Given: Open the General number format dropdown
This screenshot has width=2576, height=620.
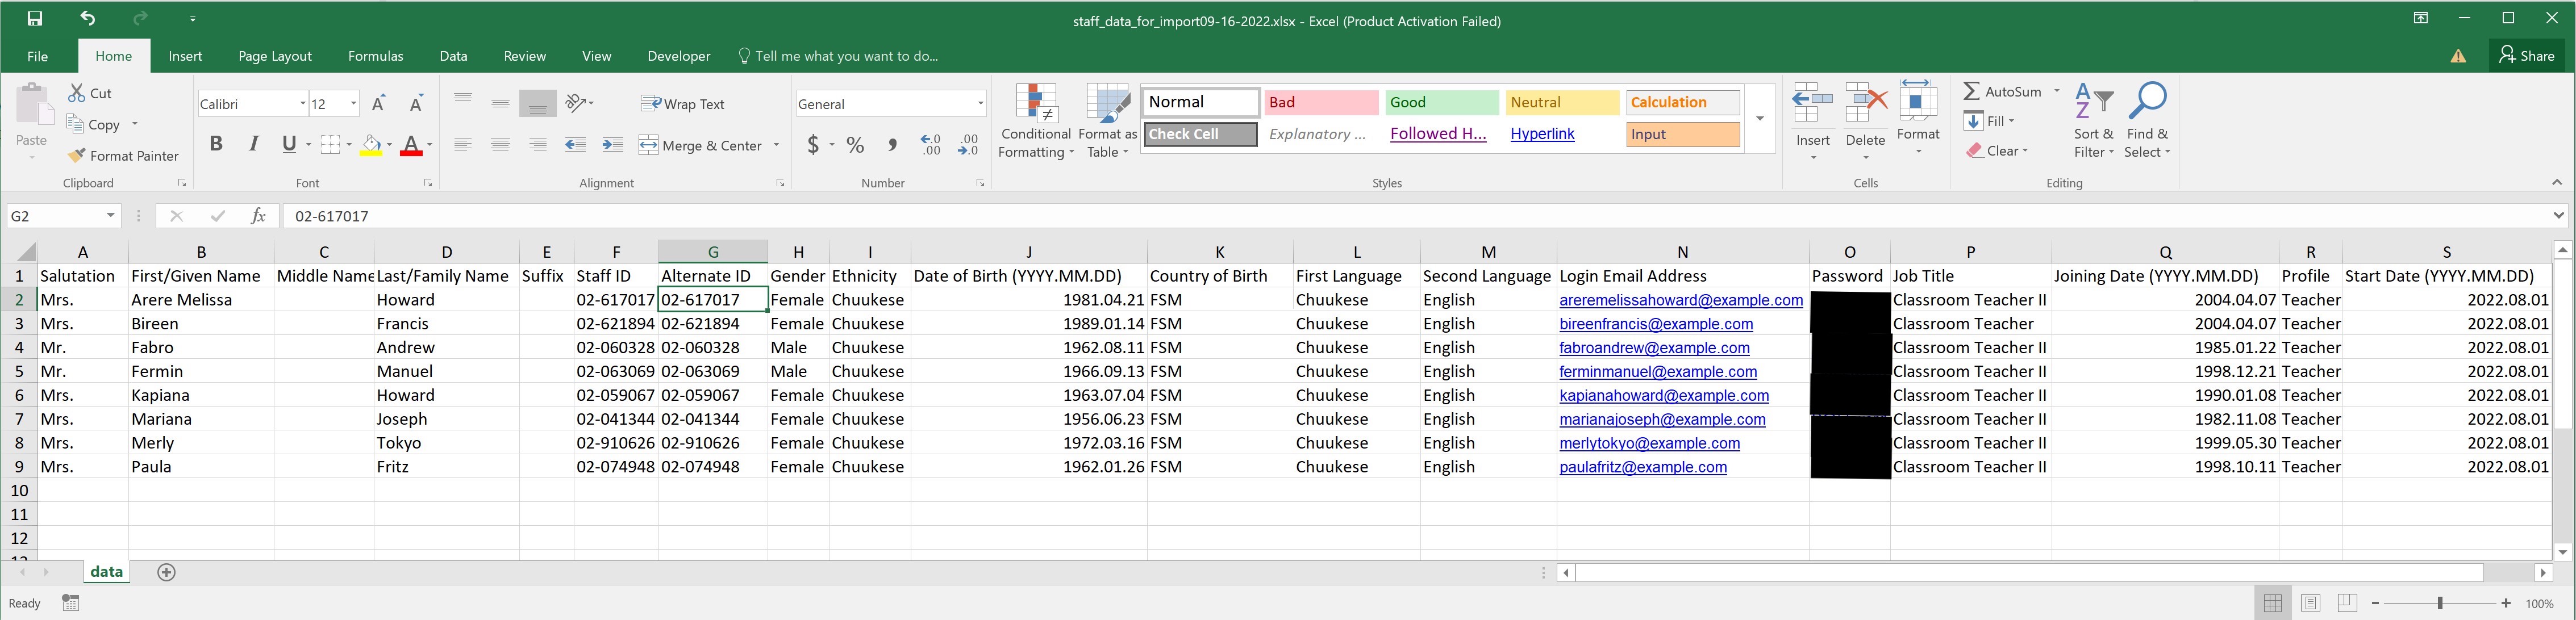Looking at the screenshot, I should pos(980,104).
